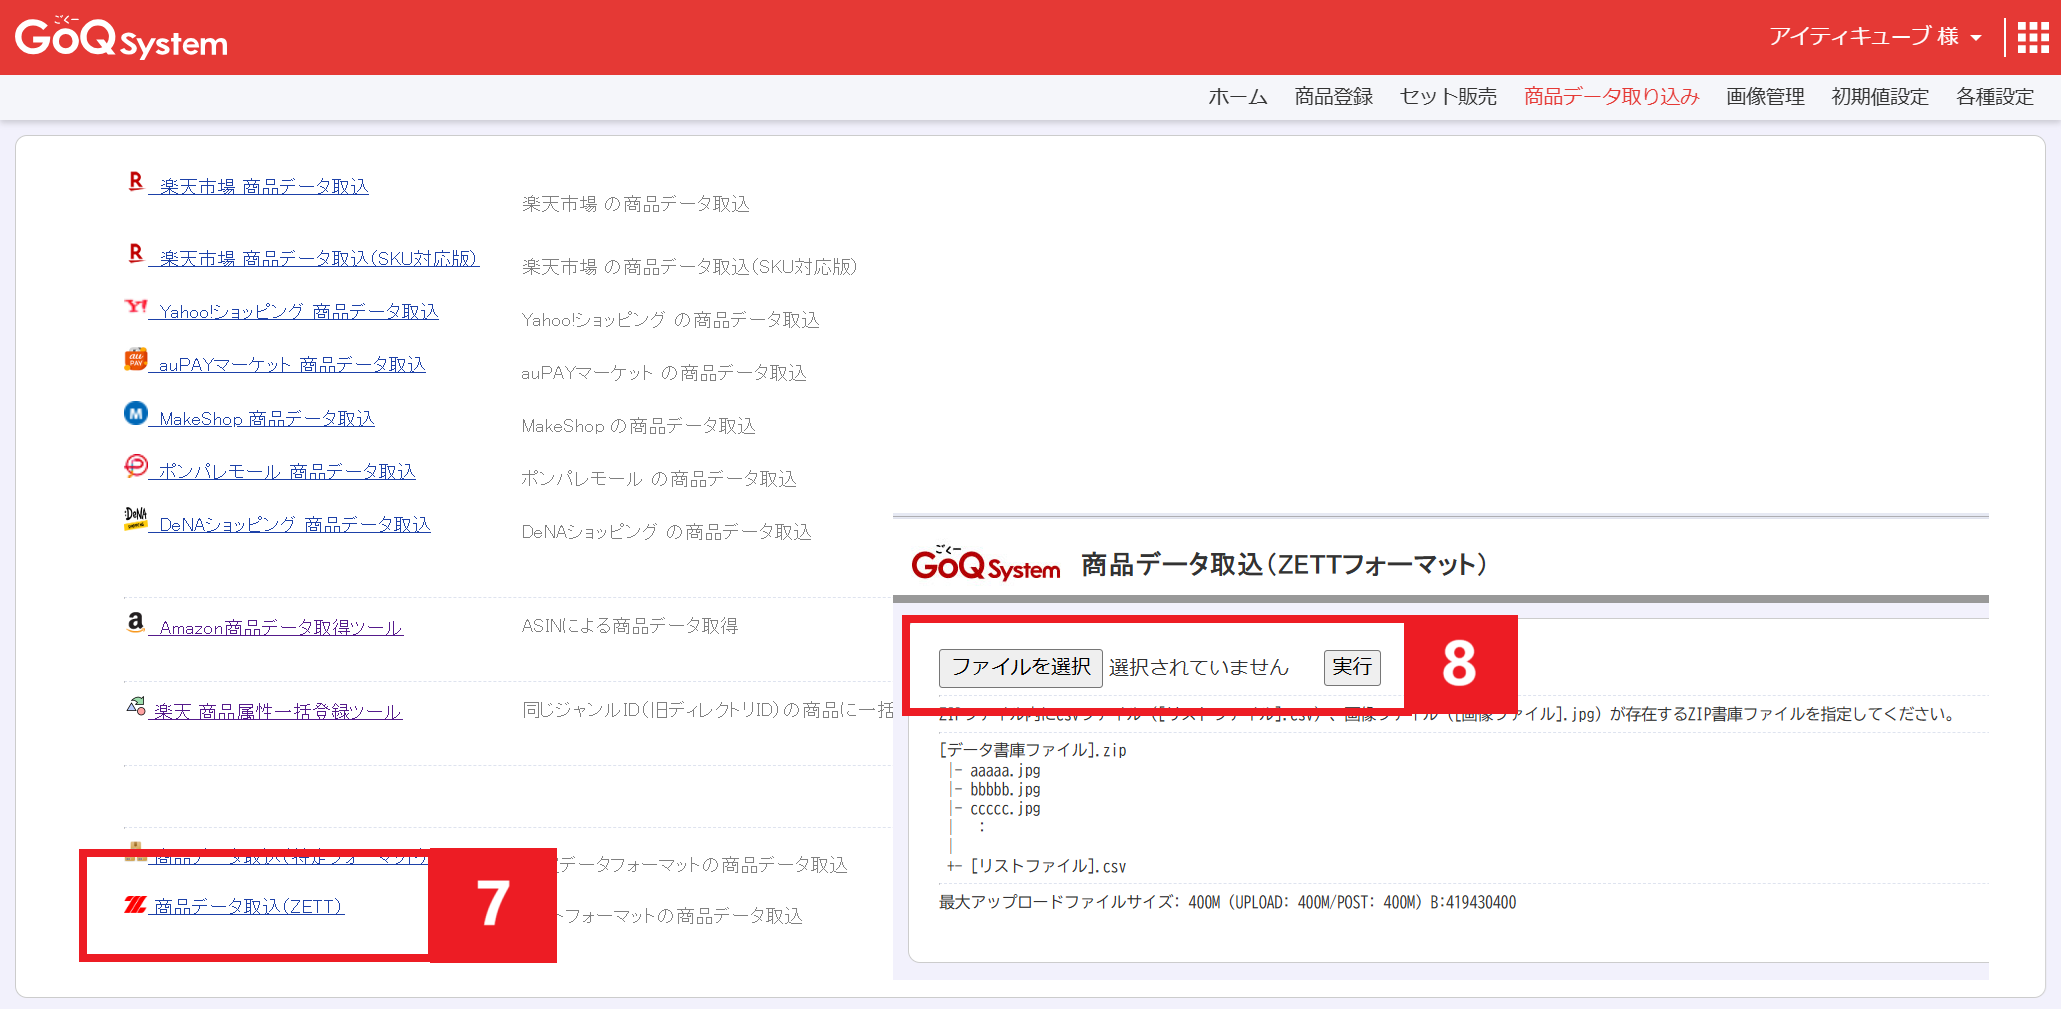Expand the アイティキューブ 様 account dropdown
Screen dimensions: 2061x1009
click(x=1874, y=37)
